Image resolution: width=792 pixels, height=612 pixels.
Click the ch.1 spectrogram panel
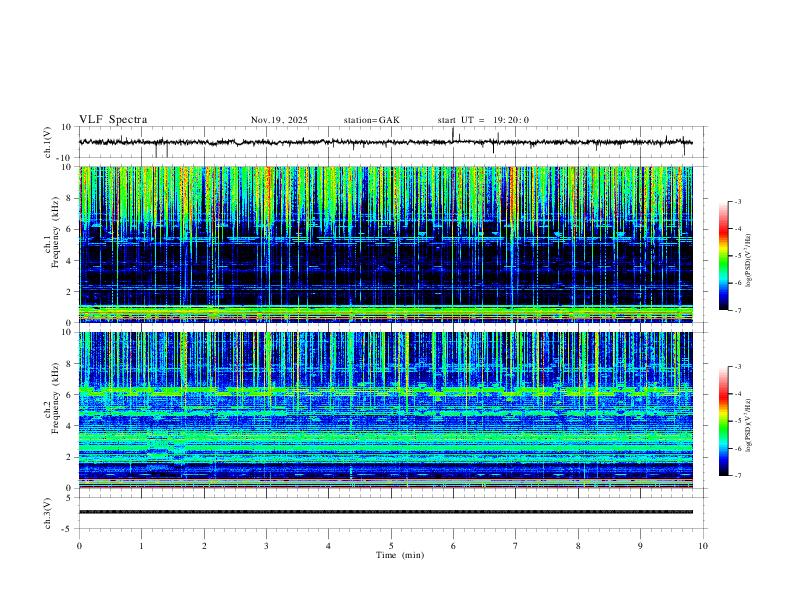coord(386,244)
